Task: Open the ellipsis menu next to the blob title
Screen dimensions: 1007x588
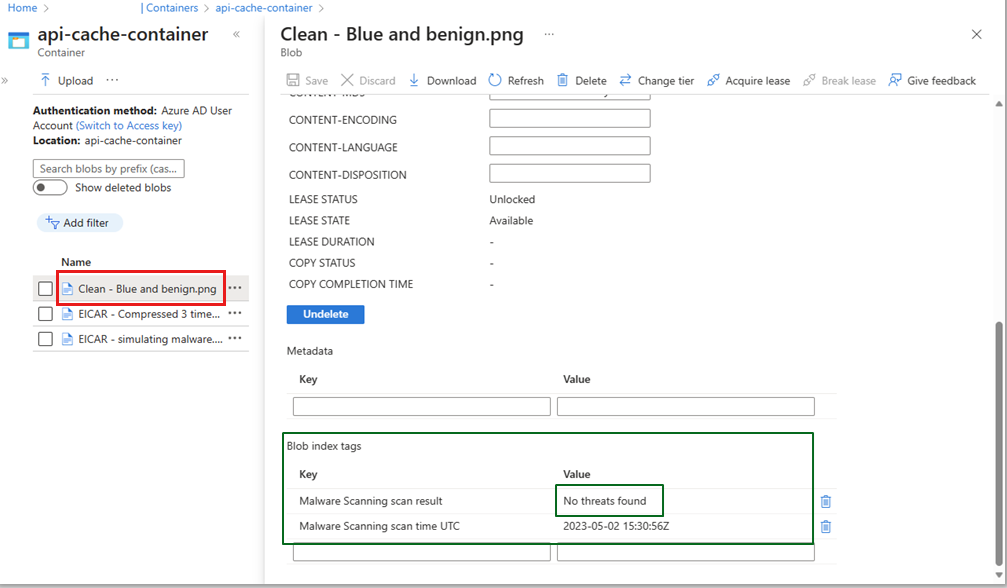Action: tap(548, 33)
